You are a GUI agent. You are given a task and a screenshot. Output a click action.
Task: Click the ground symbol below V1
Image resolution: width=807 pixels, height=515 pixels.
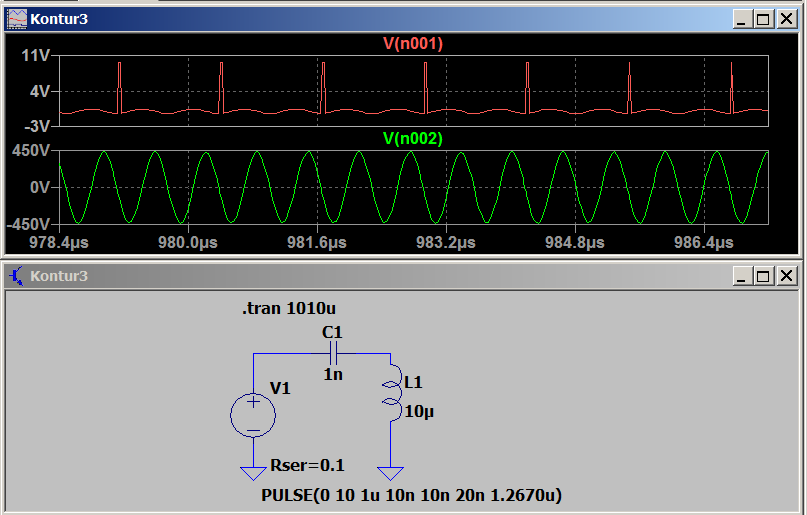254,474
